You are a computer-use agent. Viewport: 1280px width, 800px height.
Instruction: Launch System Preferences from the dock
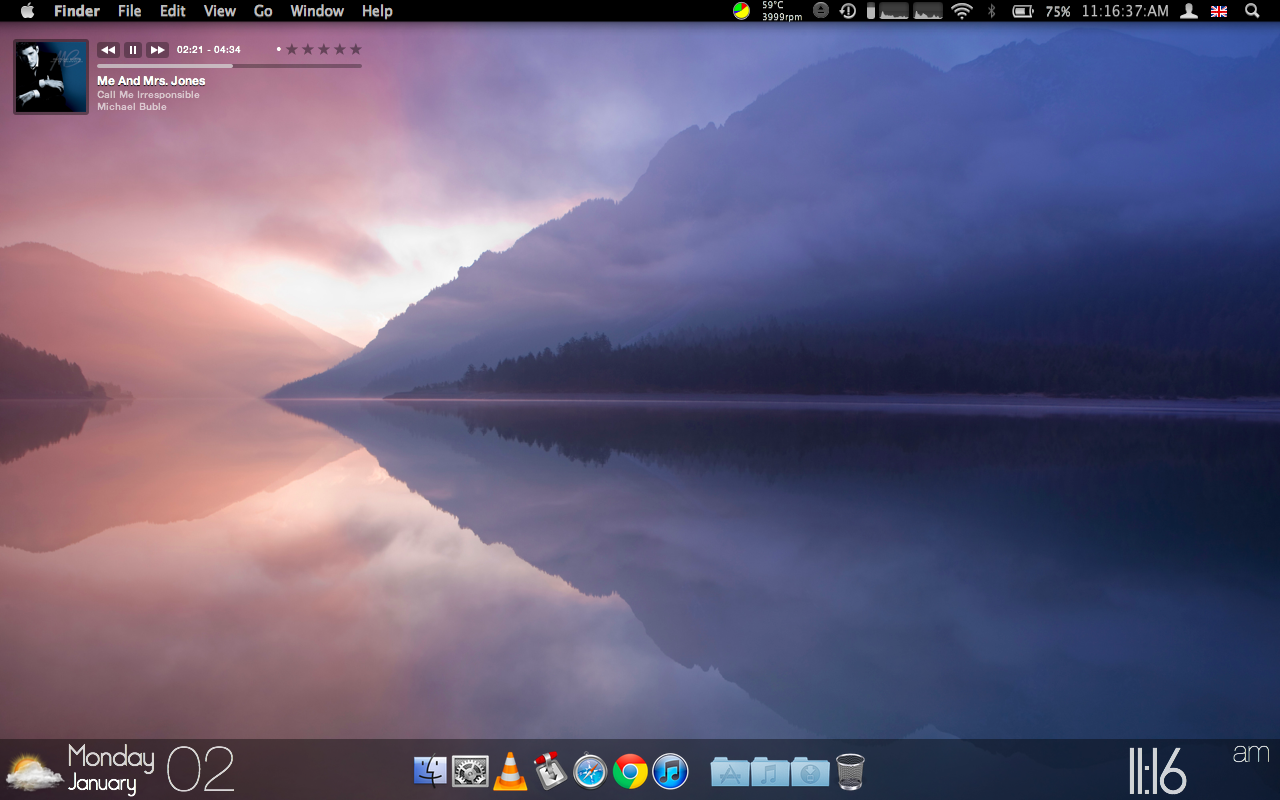tap(470, 771)
